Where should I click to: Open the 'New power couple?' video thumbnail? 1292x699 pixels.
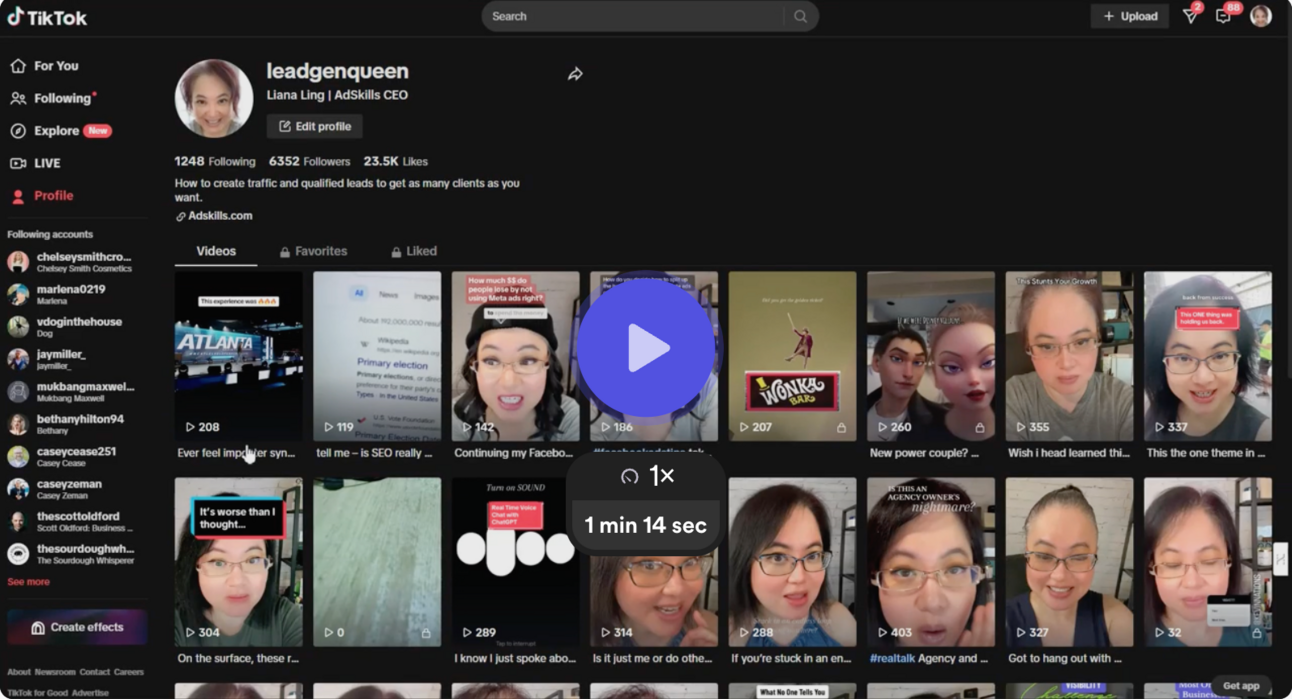point(930,355)
